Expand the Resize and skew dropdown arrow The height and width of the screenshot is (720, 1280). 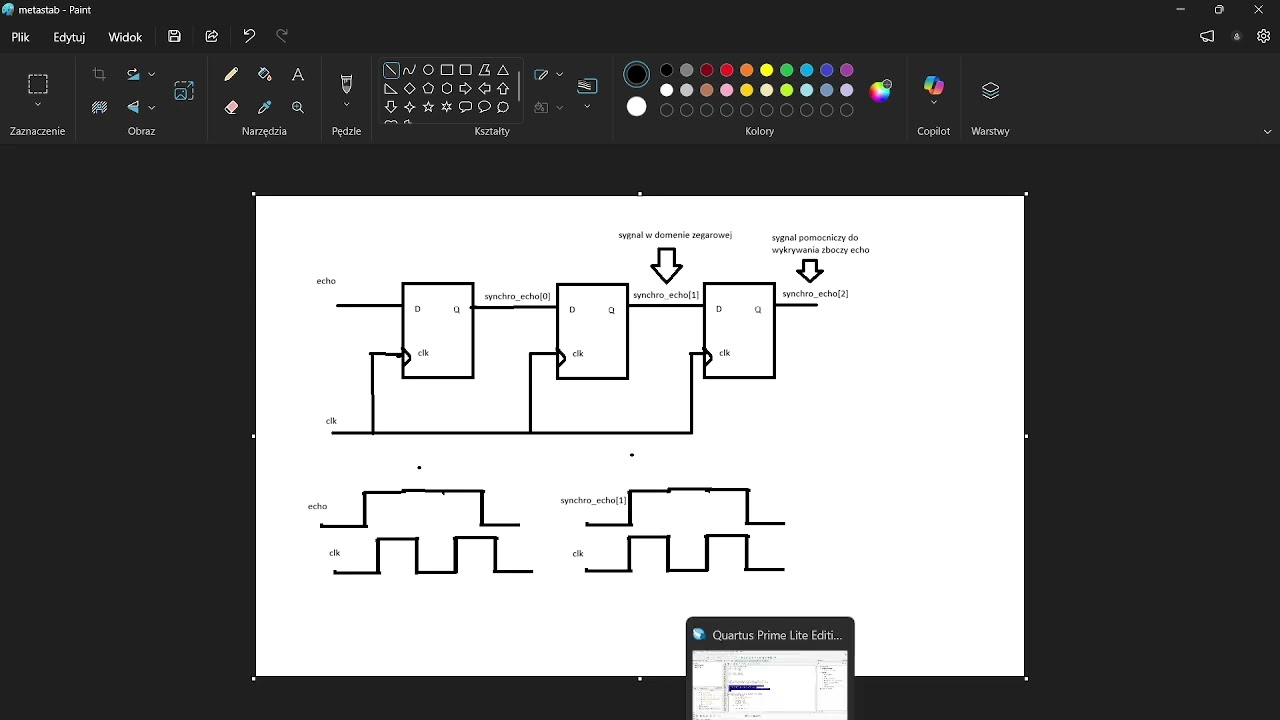153,75
